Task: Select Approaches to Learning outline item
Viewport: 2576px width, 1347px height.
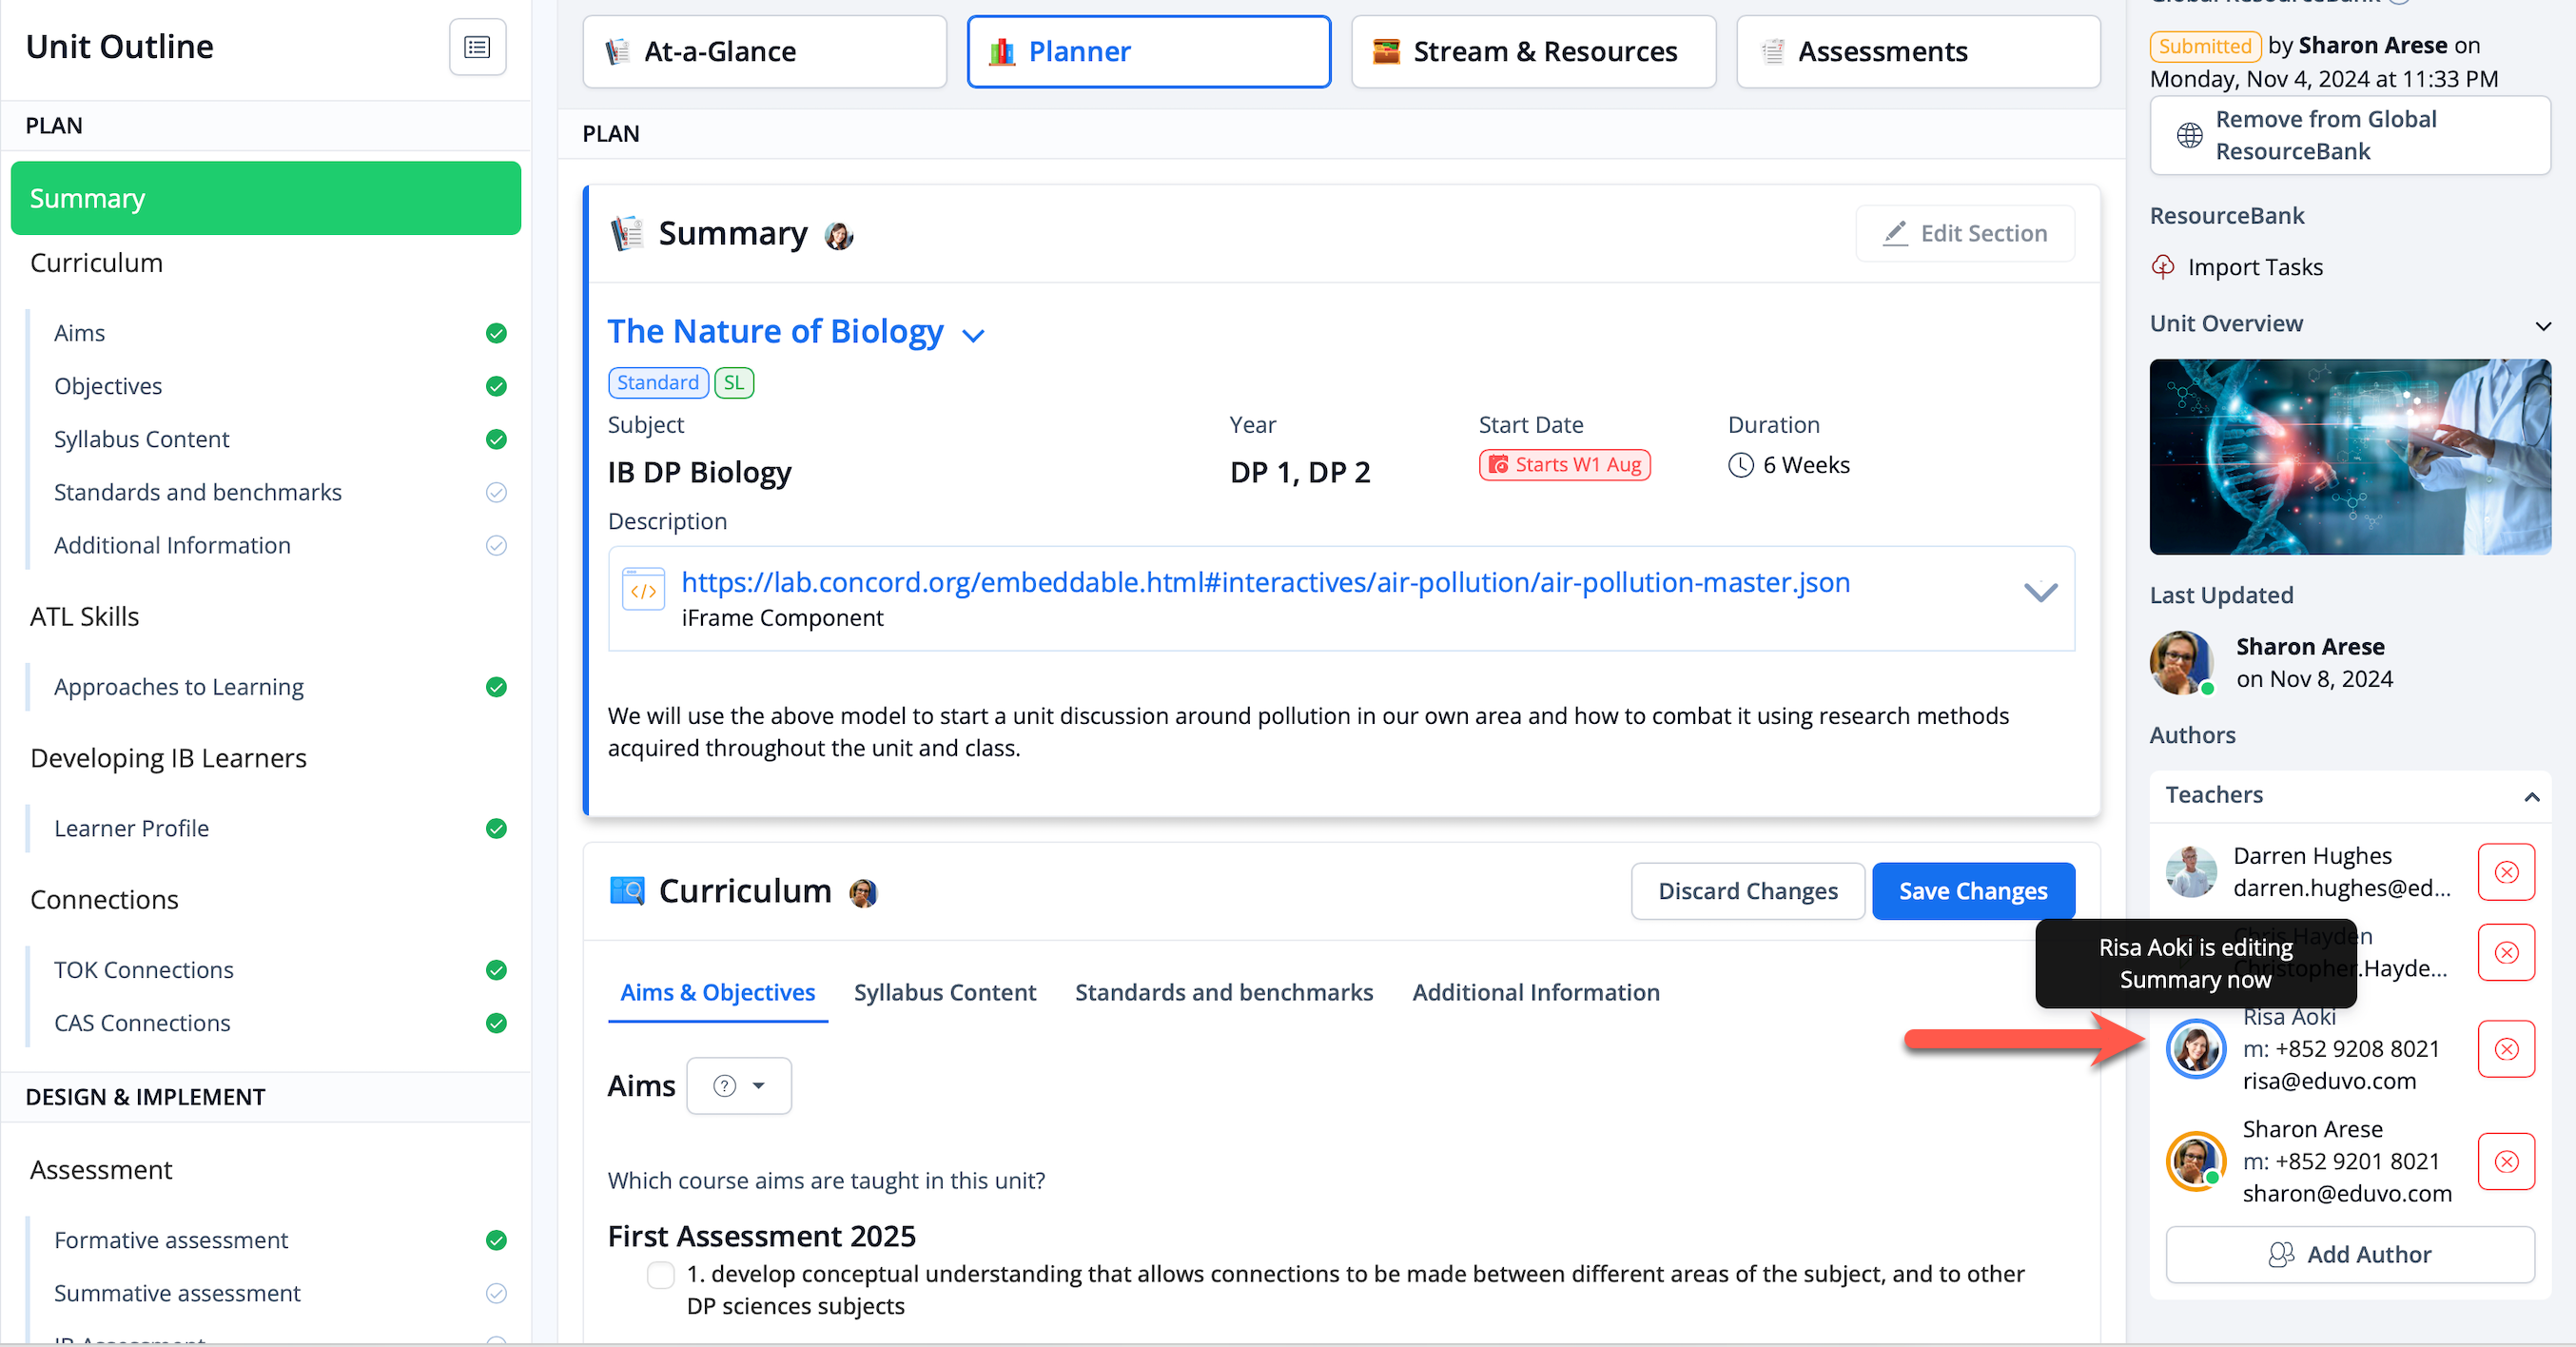Action: pyautogui.click(x=179, y=687)
